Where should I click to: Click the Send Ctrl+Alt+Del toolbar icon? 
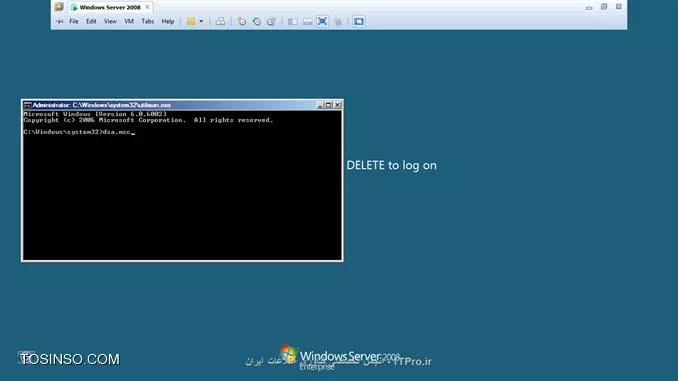click(x=221, y=21)
